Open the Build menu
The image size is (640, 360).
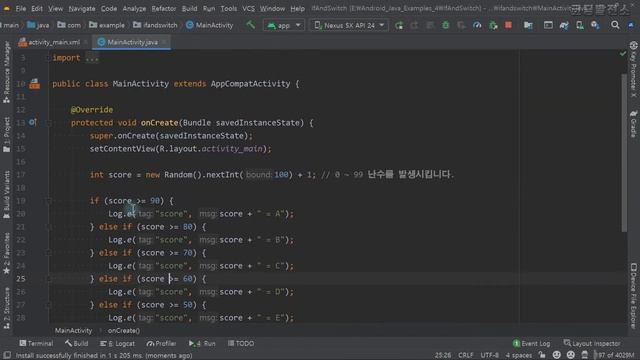point(189,9)
